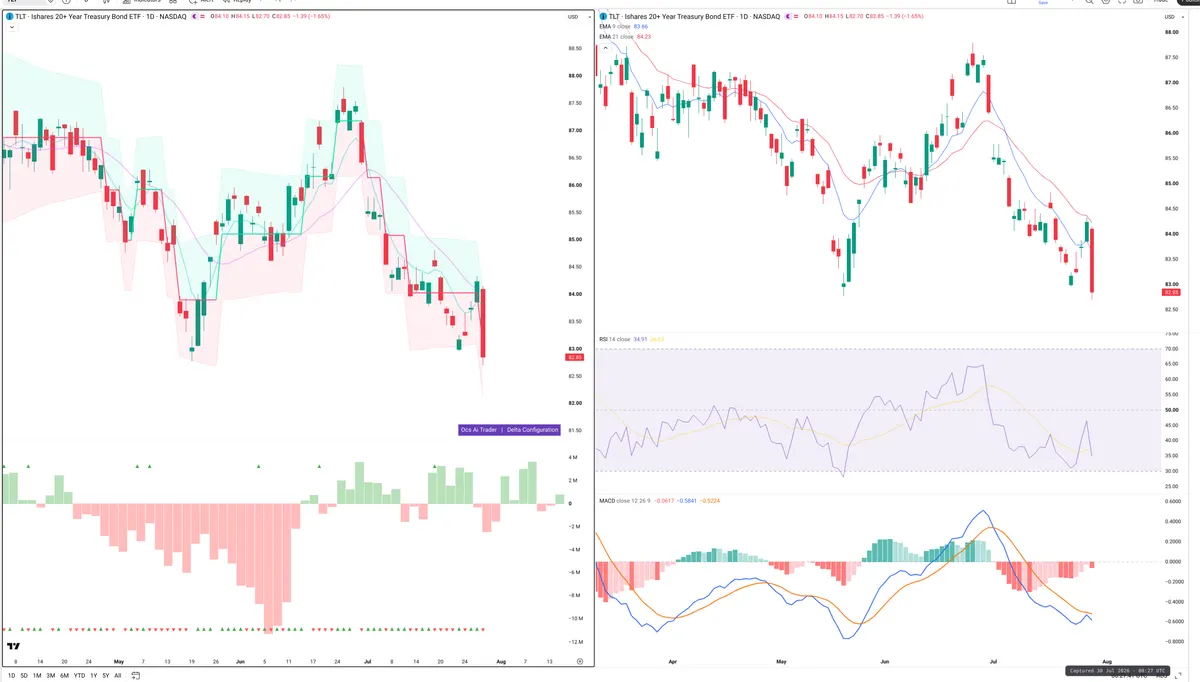Click the RSI 70.00 scale label
Image resolution: width=1200 pixels, height=682 pixels.
pos(1170,349)
